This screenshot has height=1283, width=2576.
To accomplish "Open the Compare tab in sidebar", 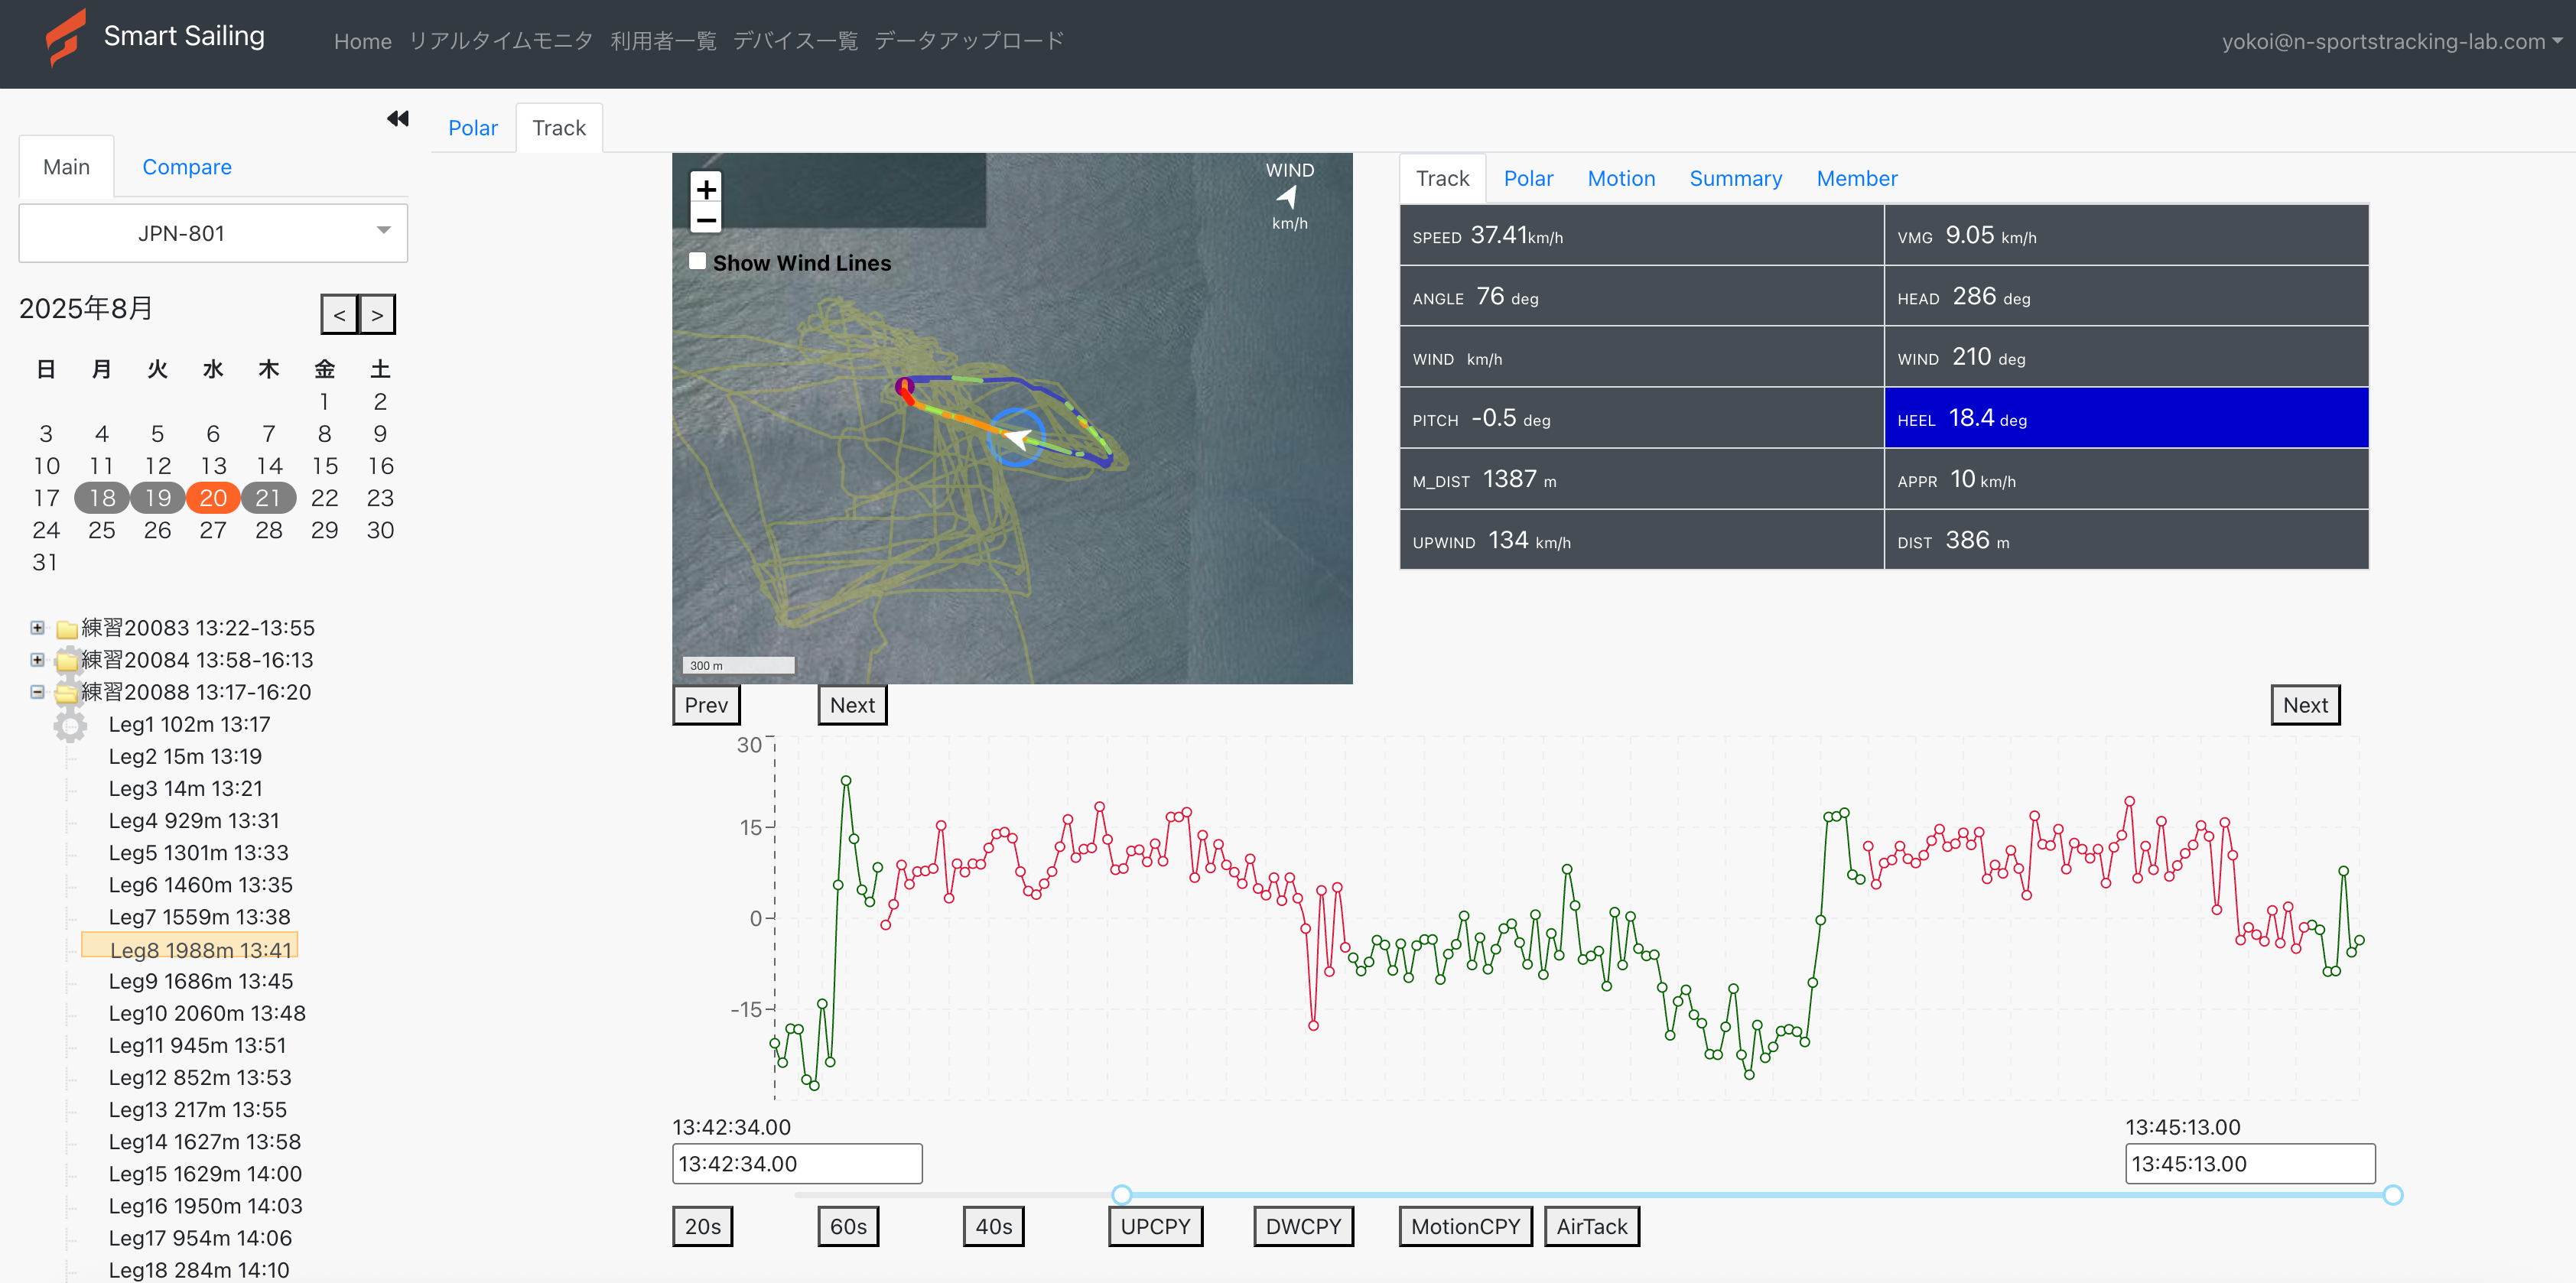I will pos(187,167).
